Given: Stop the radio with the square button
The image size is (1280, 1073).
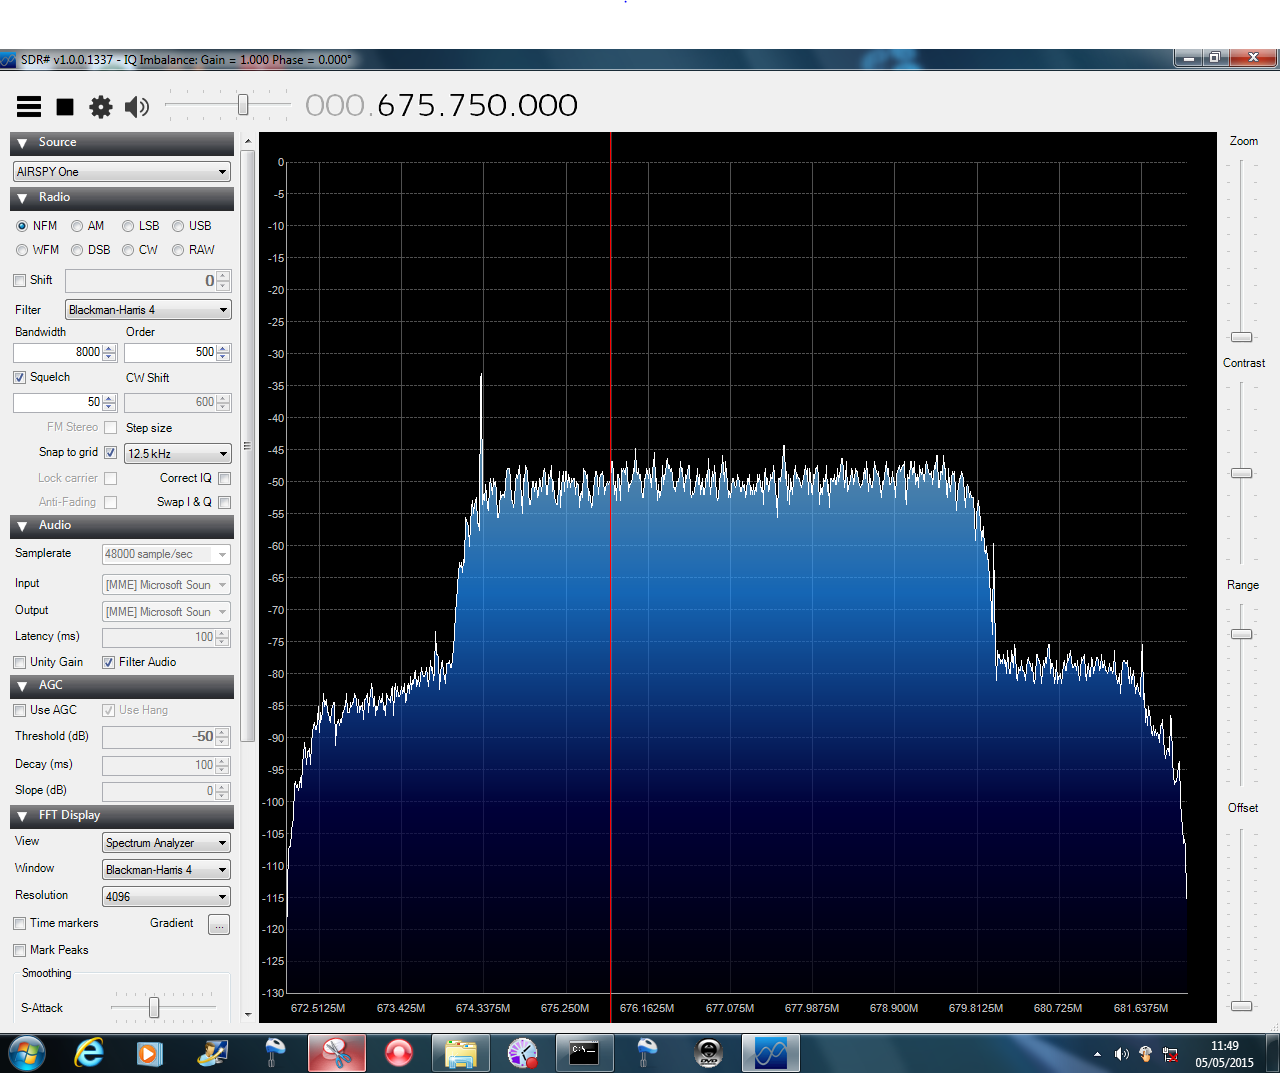Looking at the screenshot, I should [65, 106].
